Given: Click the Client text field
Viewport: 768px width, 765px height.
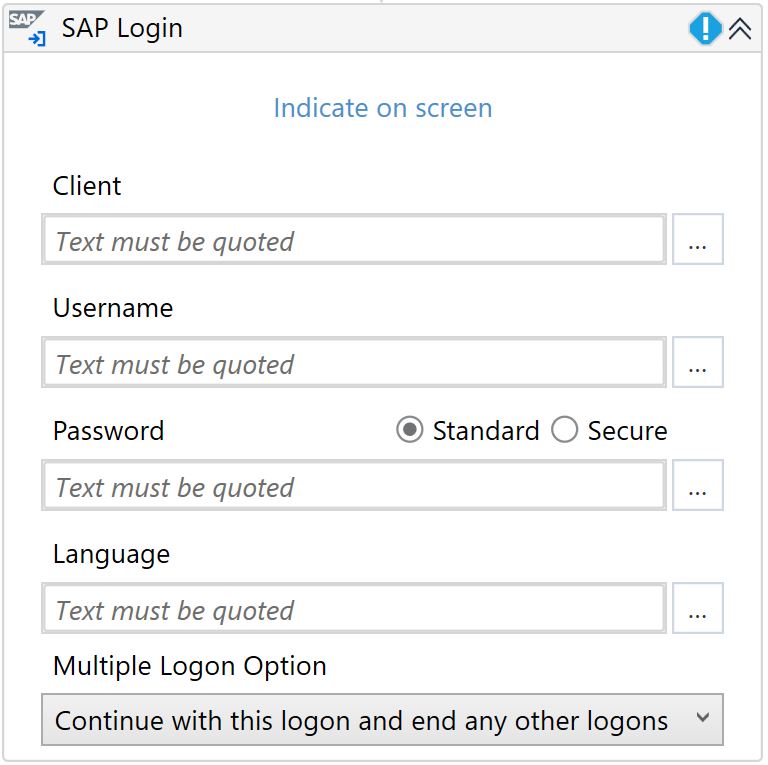Looking at the screenshot, I should click(354, 239).
